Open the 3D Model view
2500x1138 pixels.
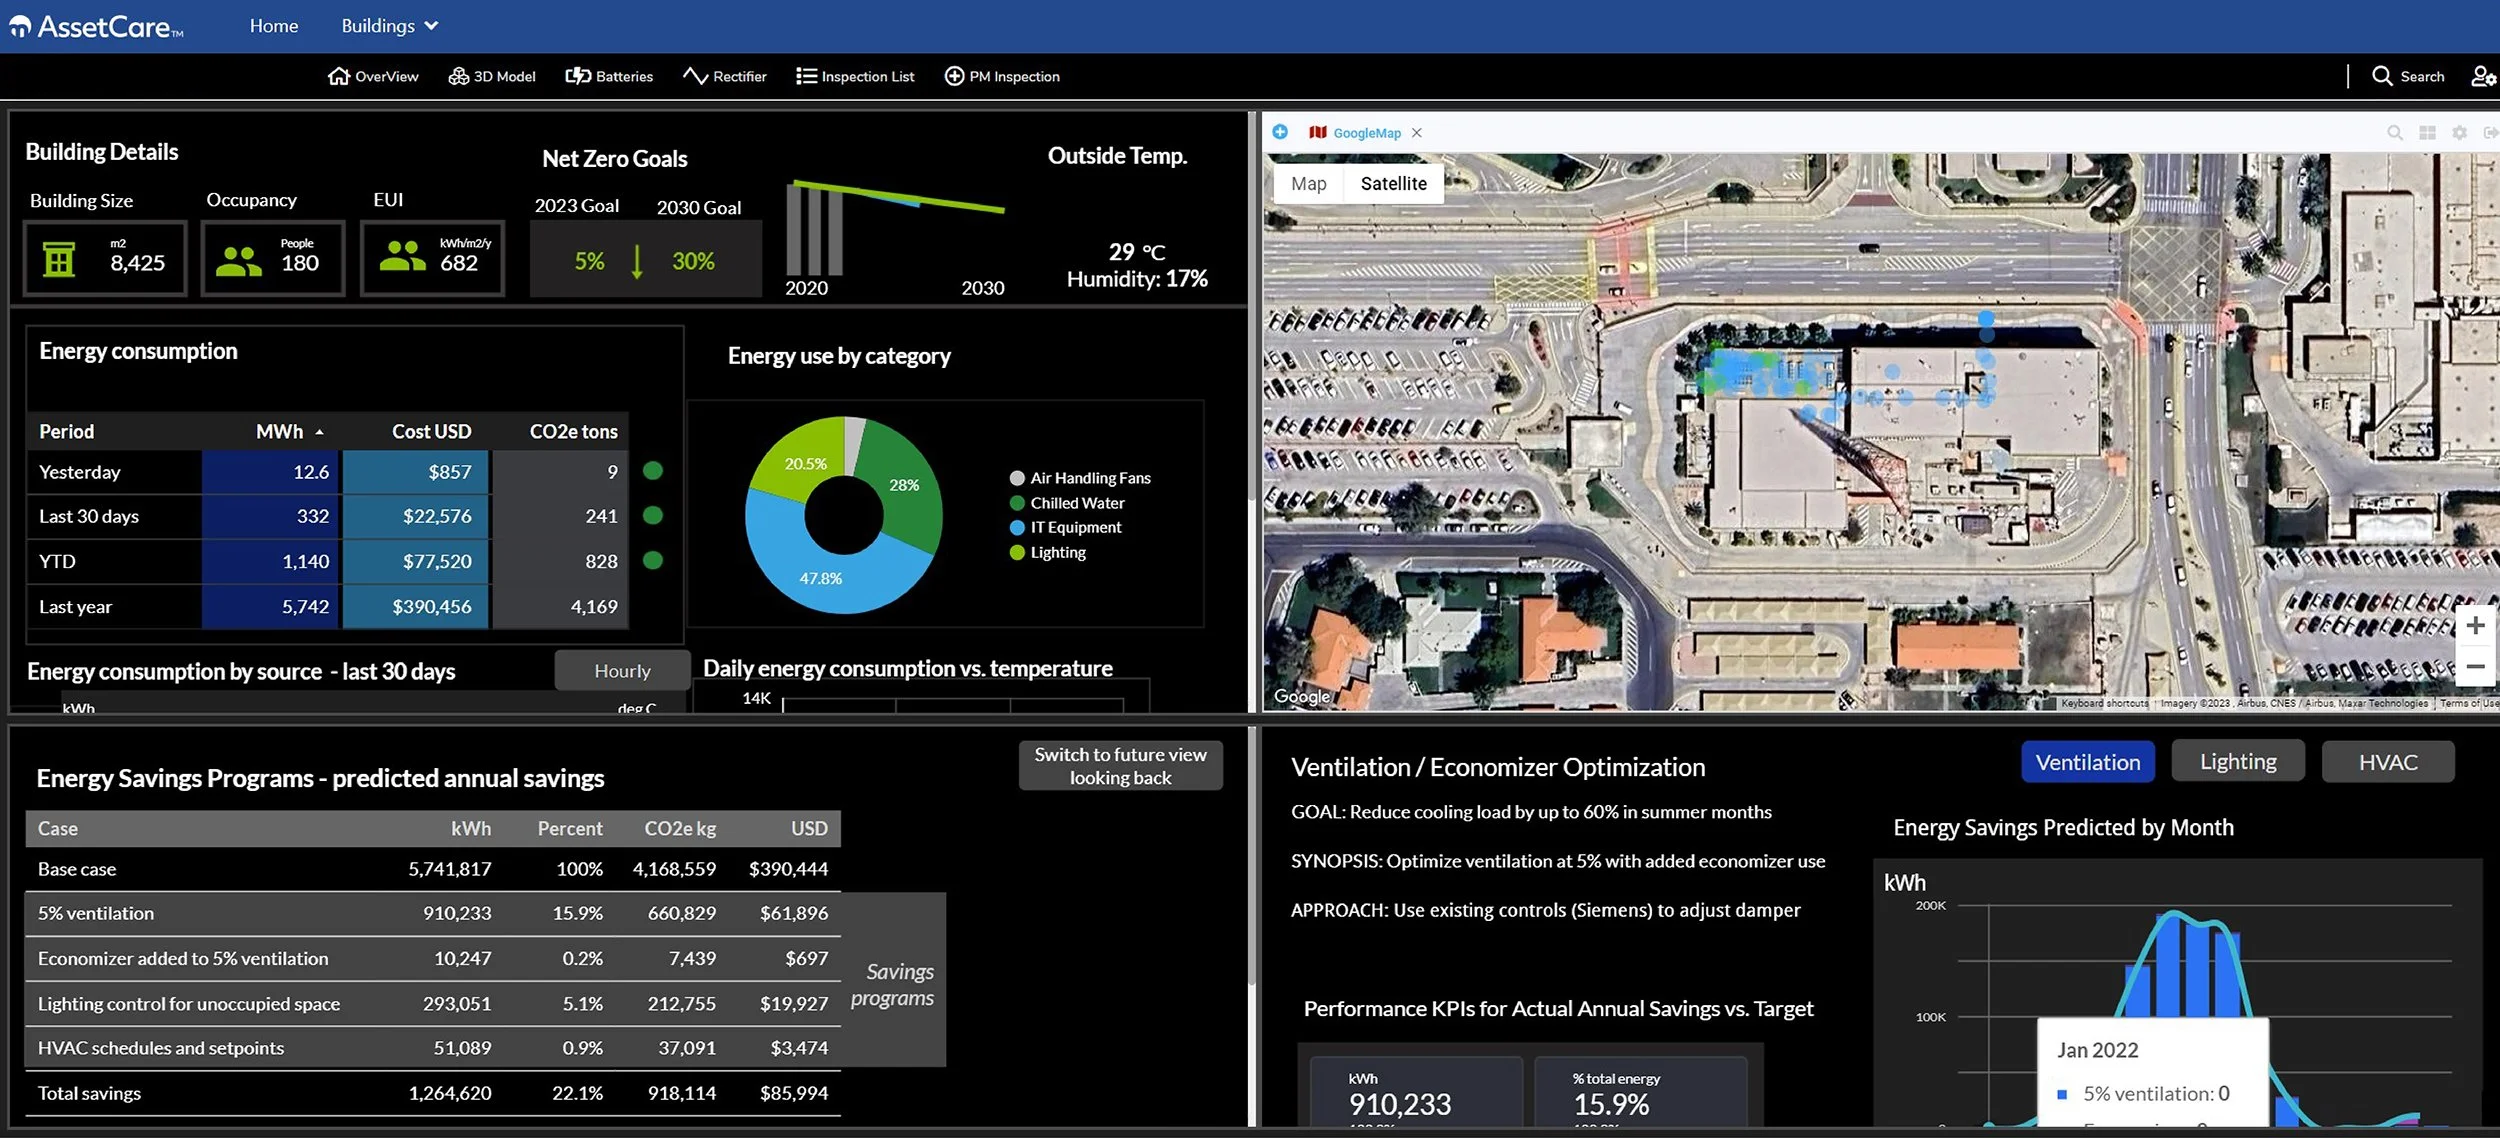[x=492, y=76]
